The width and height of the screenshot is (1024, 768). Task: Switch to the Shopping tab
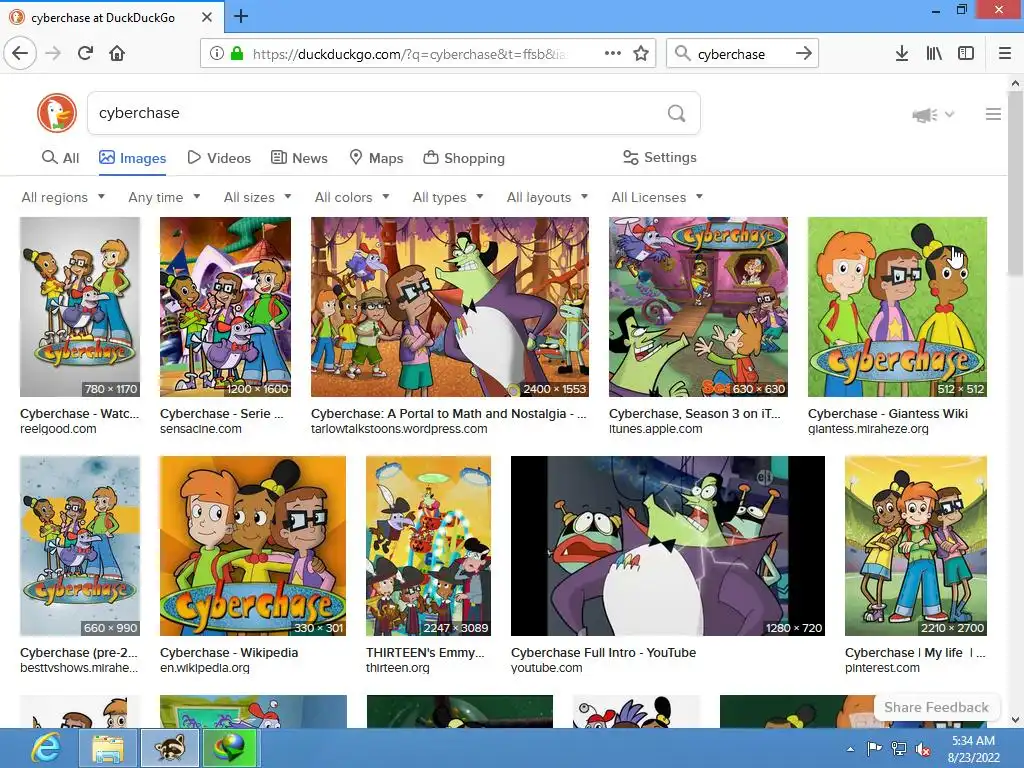point(464,158)
